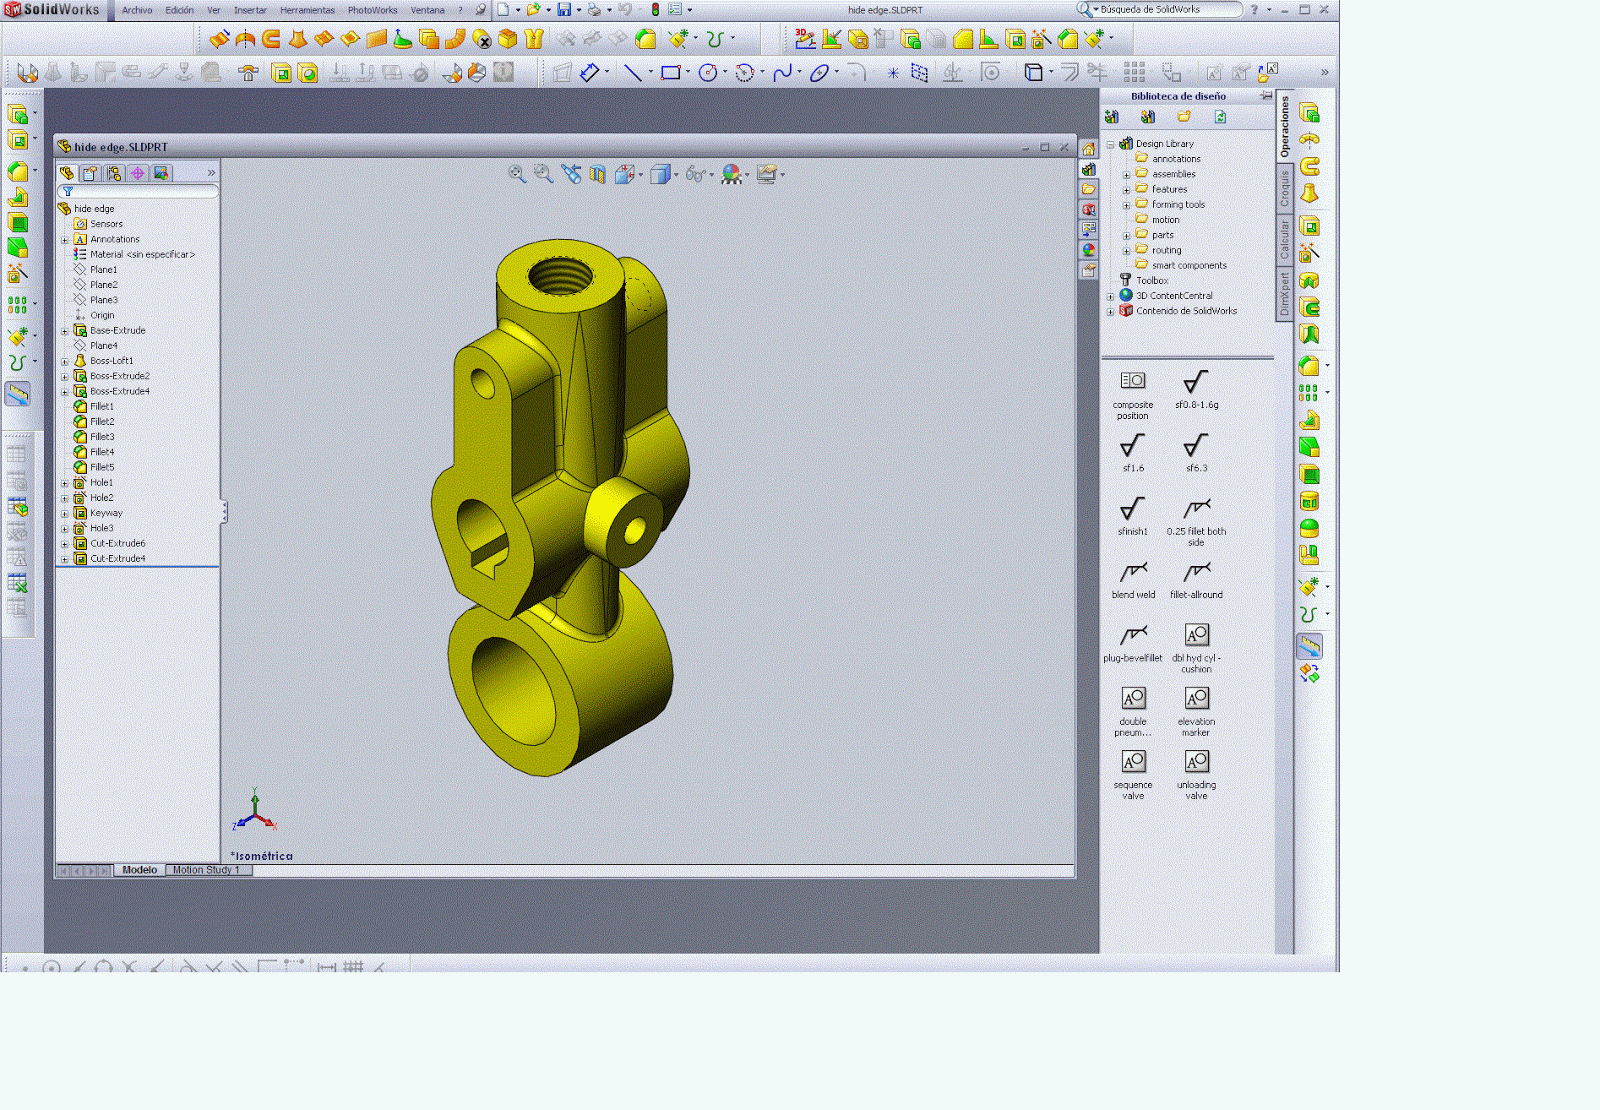
Task: Pin the Biblioteca de diseño panel
Action: (1264, 96)
